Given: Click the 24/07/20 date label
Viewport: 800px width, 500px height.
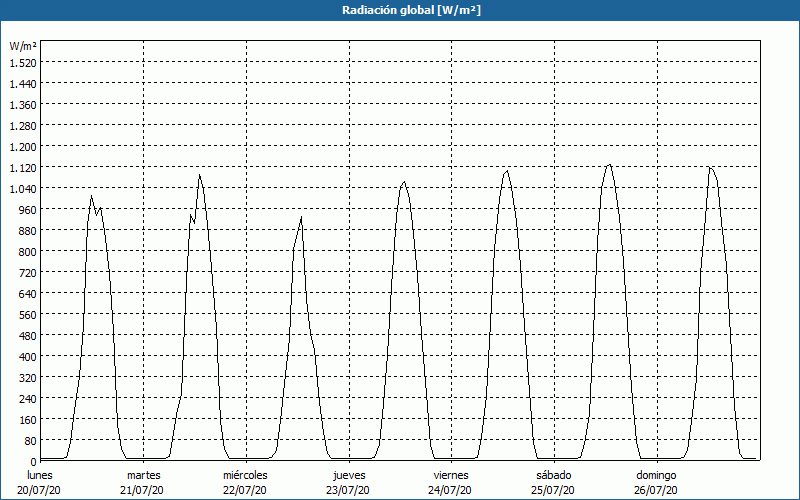Looking at the screenshot, I should pos(451,490).
